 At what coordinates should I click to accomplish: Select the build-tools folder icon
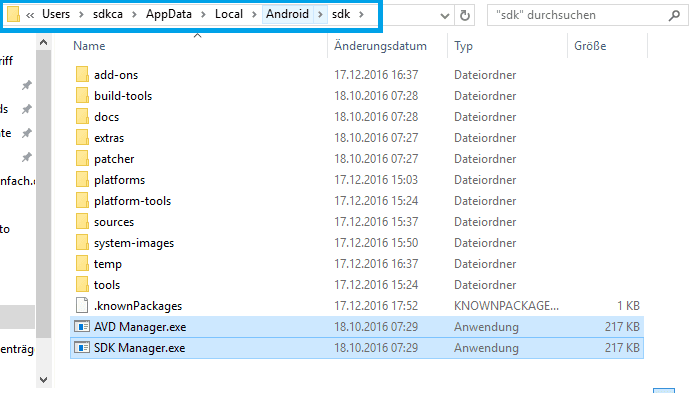click(82, 95)
